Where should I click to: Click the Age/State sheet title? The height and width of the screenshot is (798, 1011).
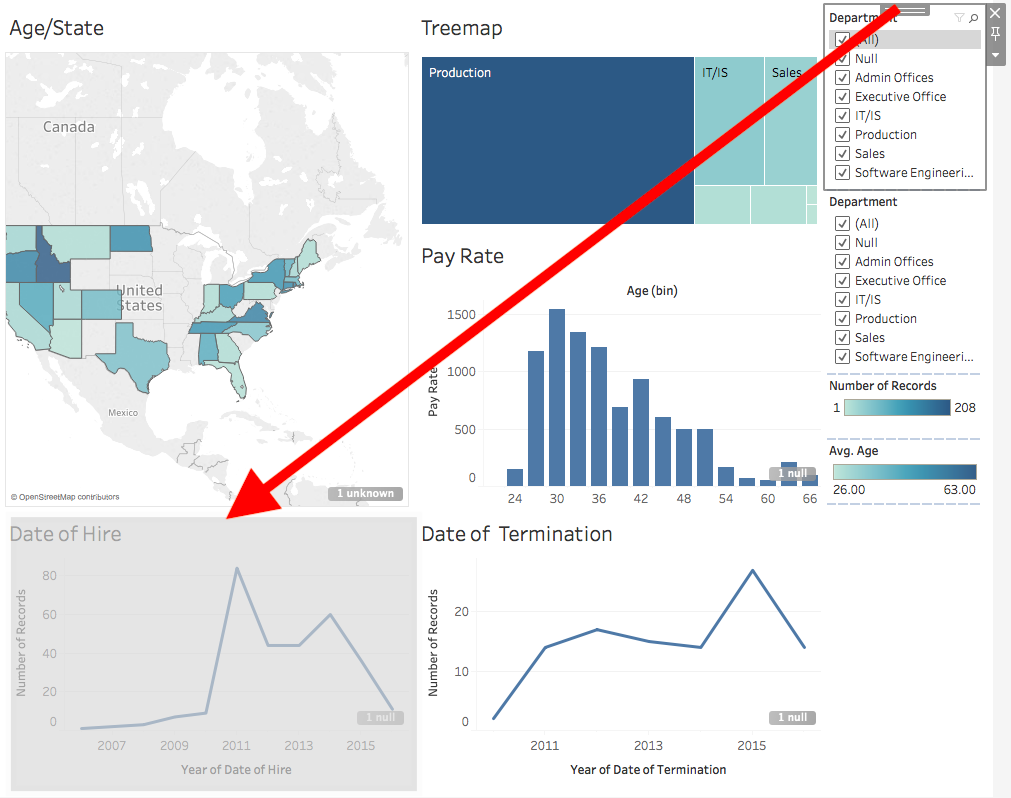pos(57,28)
